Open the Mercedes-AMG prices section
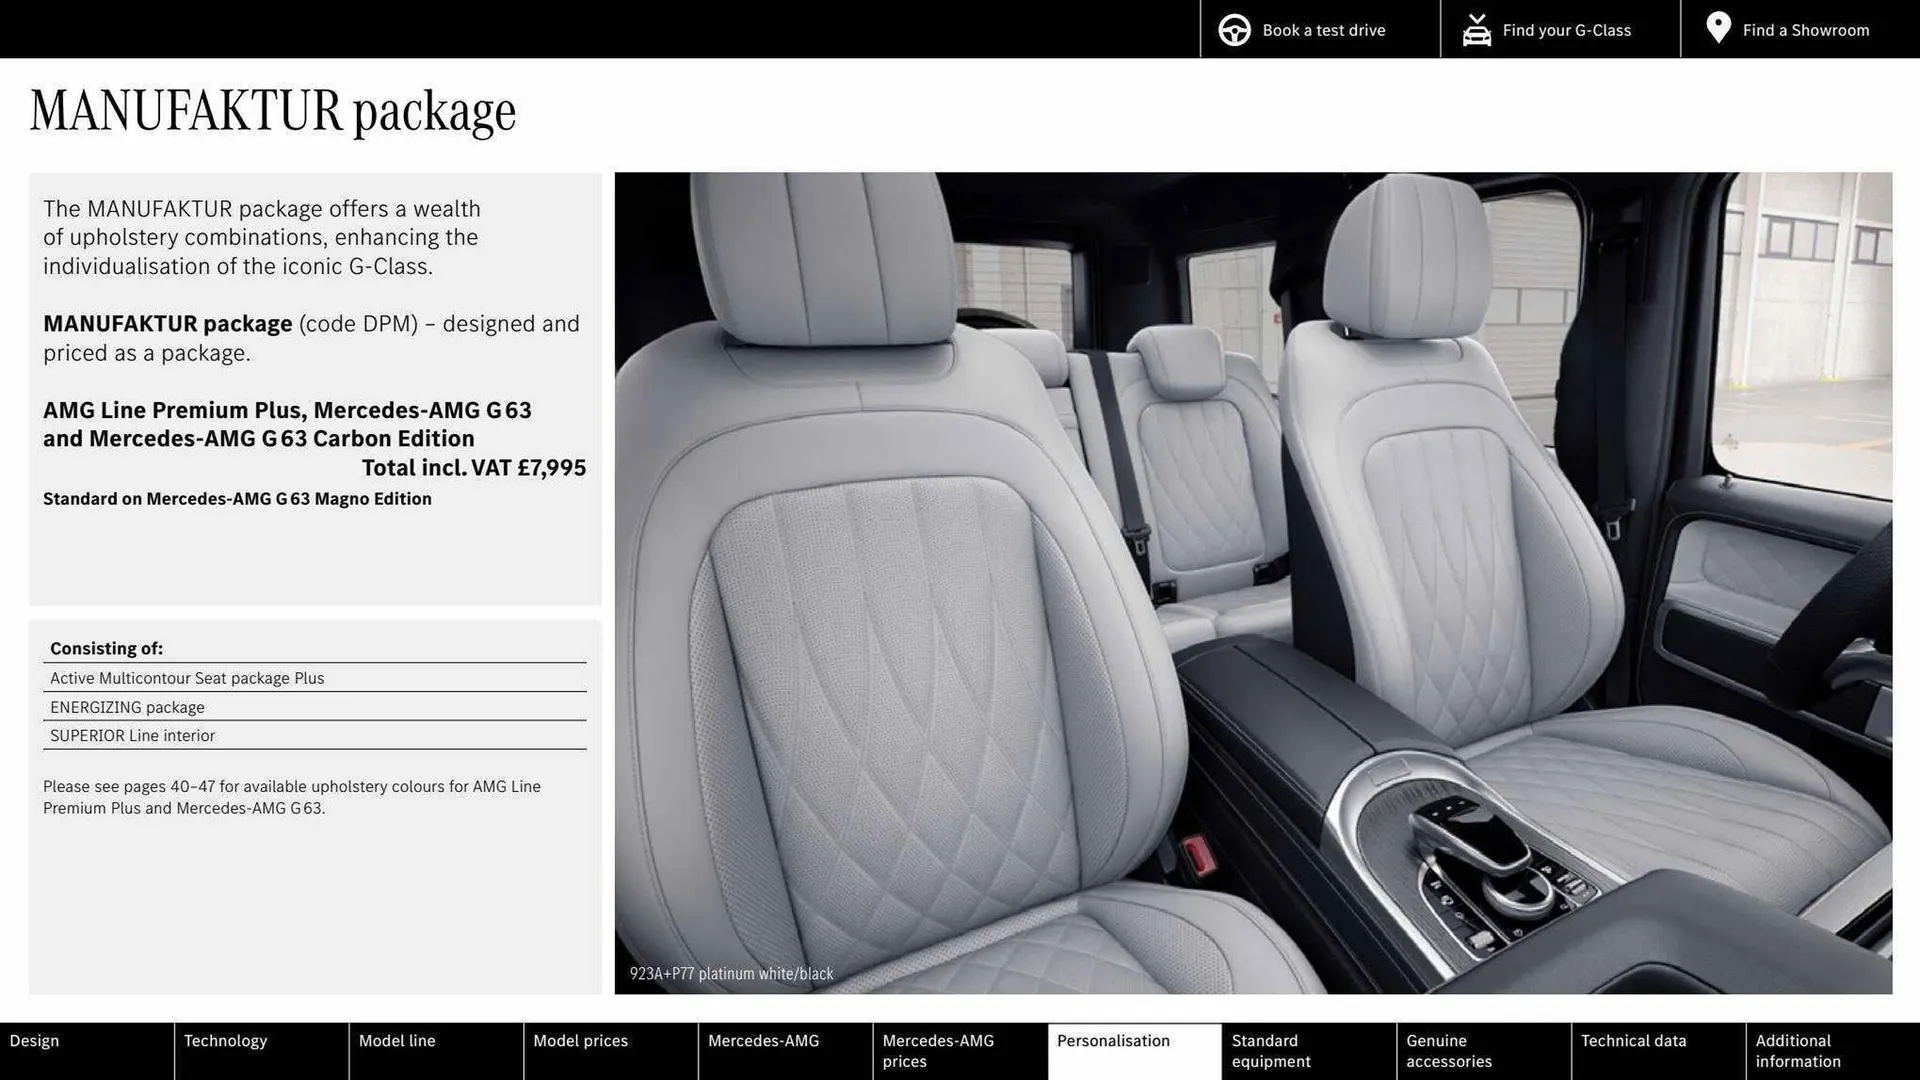This screenshot has height=1080, width=1920. pos(960,1051)
